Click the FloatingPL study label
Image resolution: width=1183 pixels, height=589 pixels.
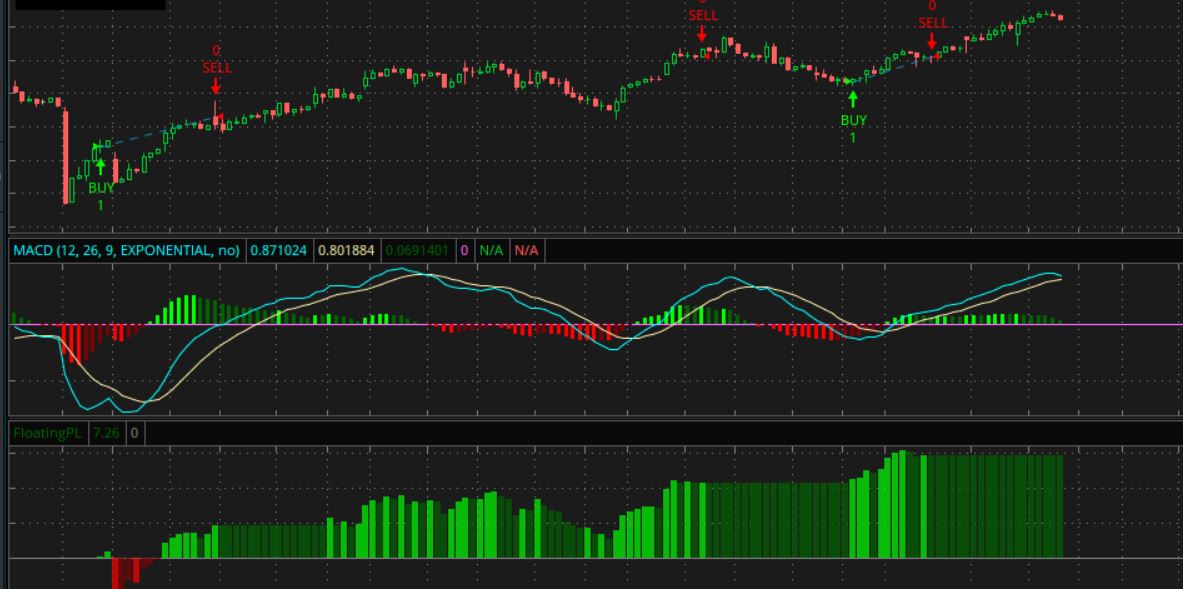tap(48, 433)
